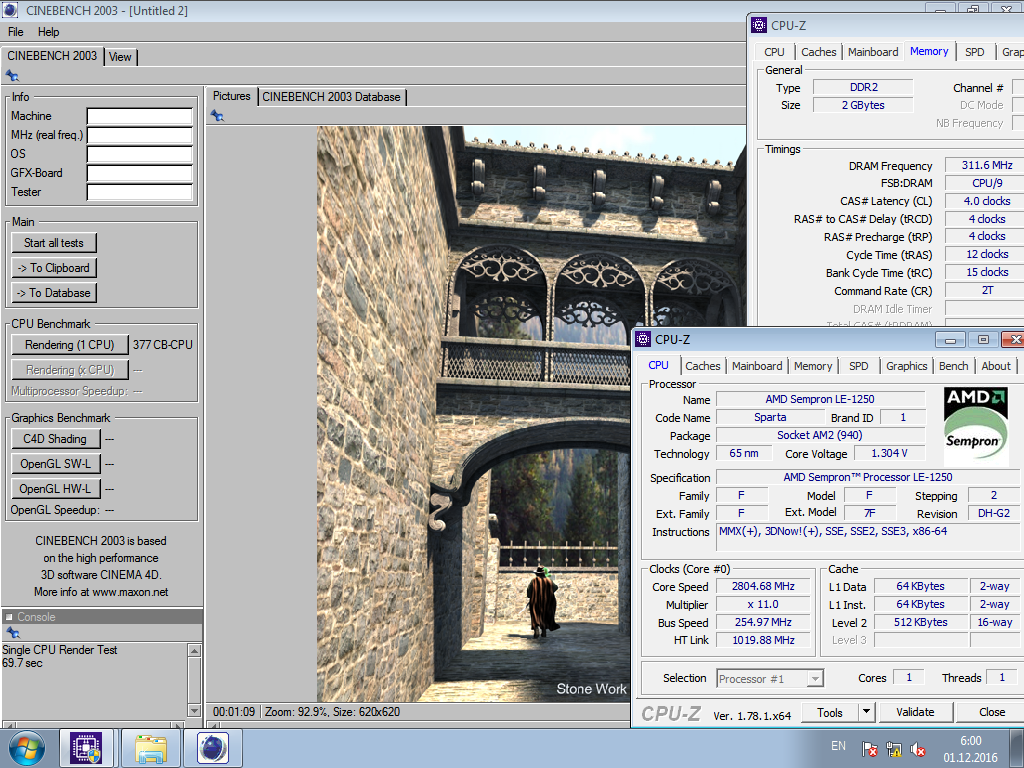Select the Pictures tab

pos(231,96)
